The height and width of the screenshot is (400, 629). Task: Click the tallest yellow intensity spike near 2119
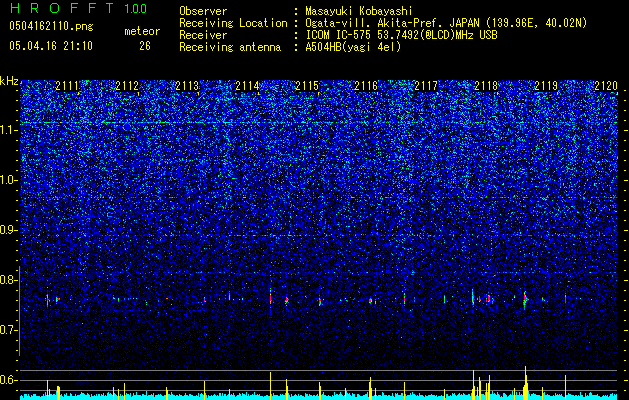[x=525, y=381]
